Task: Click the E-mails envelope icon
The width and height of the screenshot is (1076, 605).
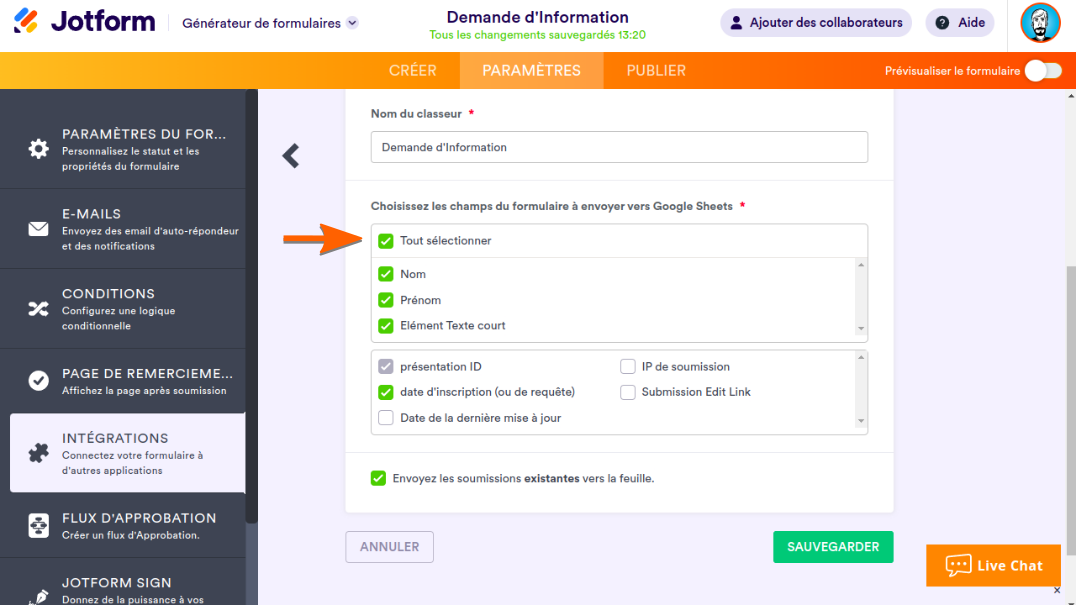Action: tap(38, 229)
